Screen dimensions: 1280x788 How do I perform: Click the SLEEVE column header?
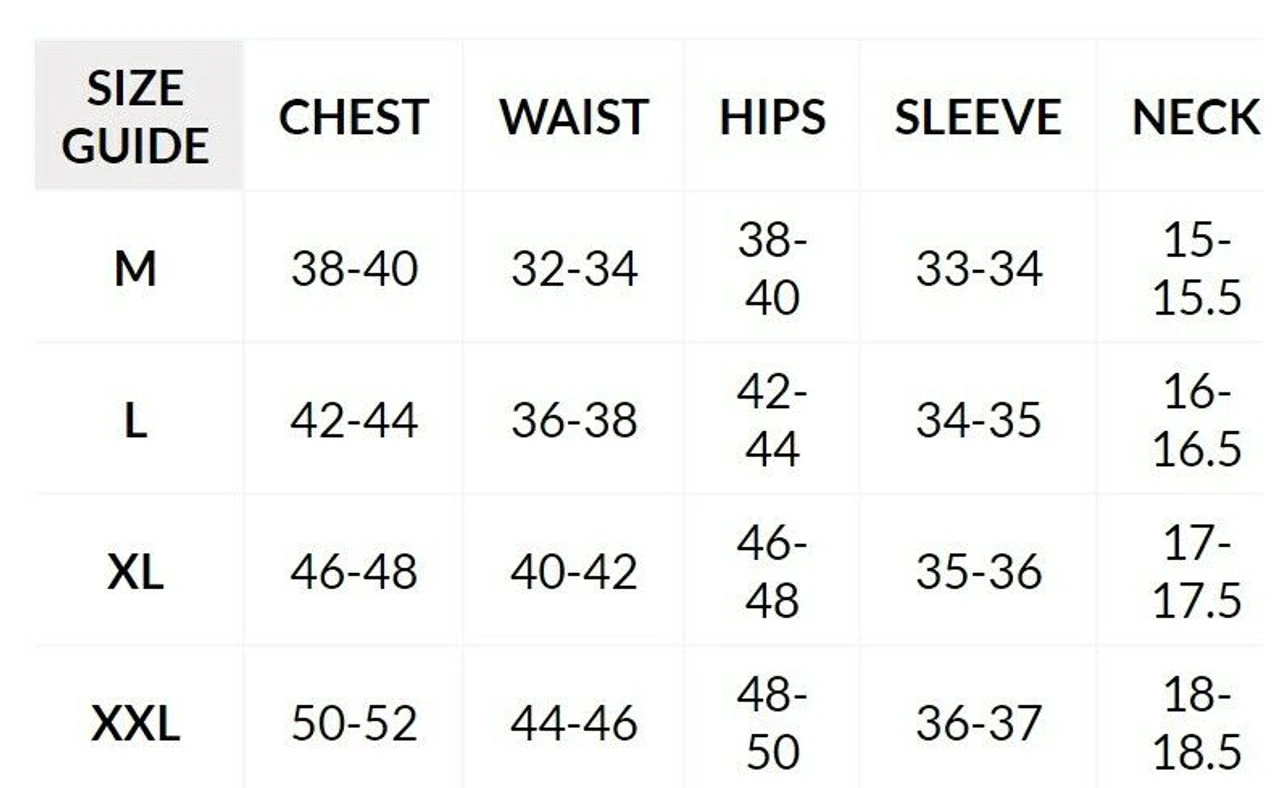(978, 117)
